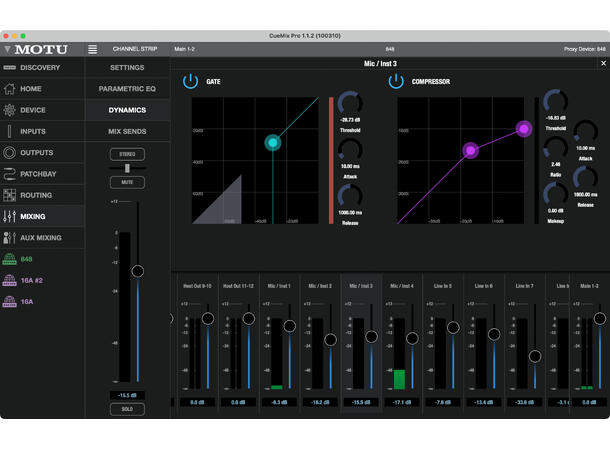The height and width of the screenshot is (450, 610).
Task: Open the hamburger menu beside Channel Strip
Action: click(93, 49)
